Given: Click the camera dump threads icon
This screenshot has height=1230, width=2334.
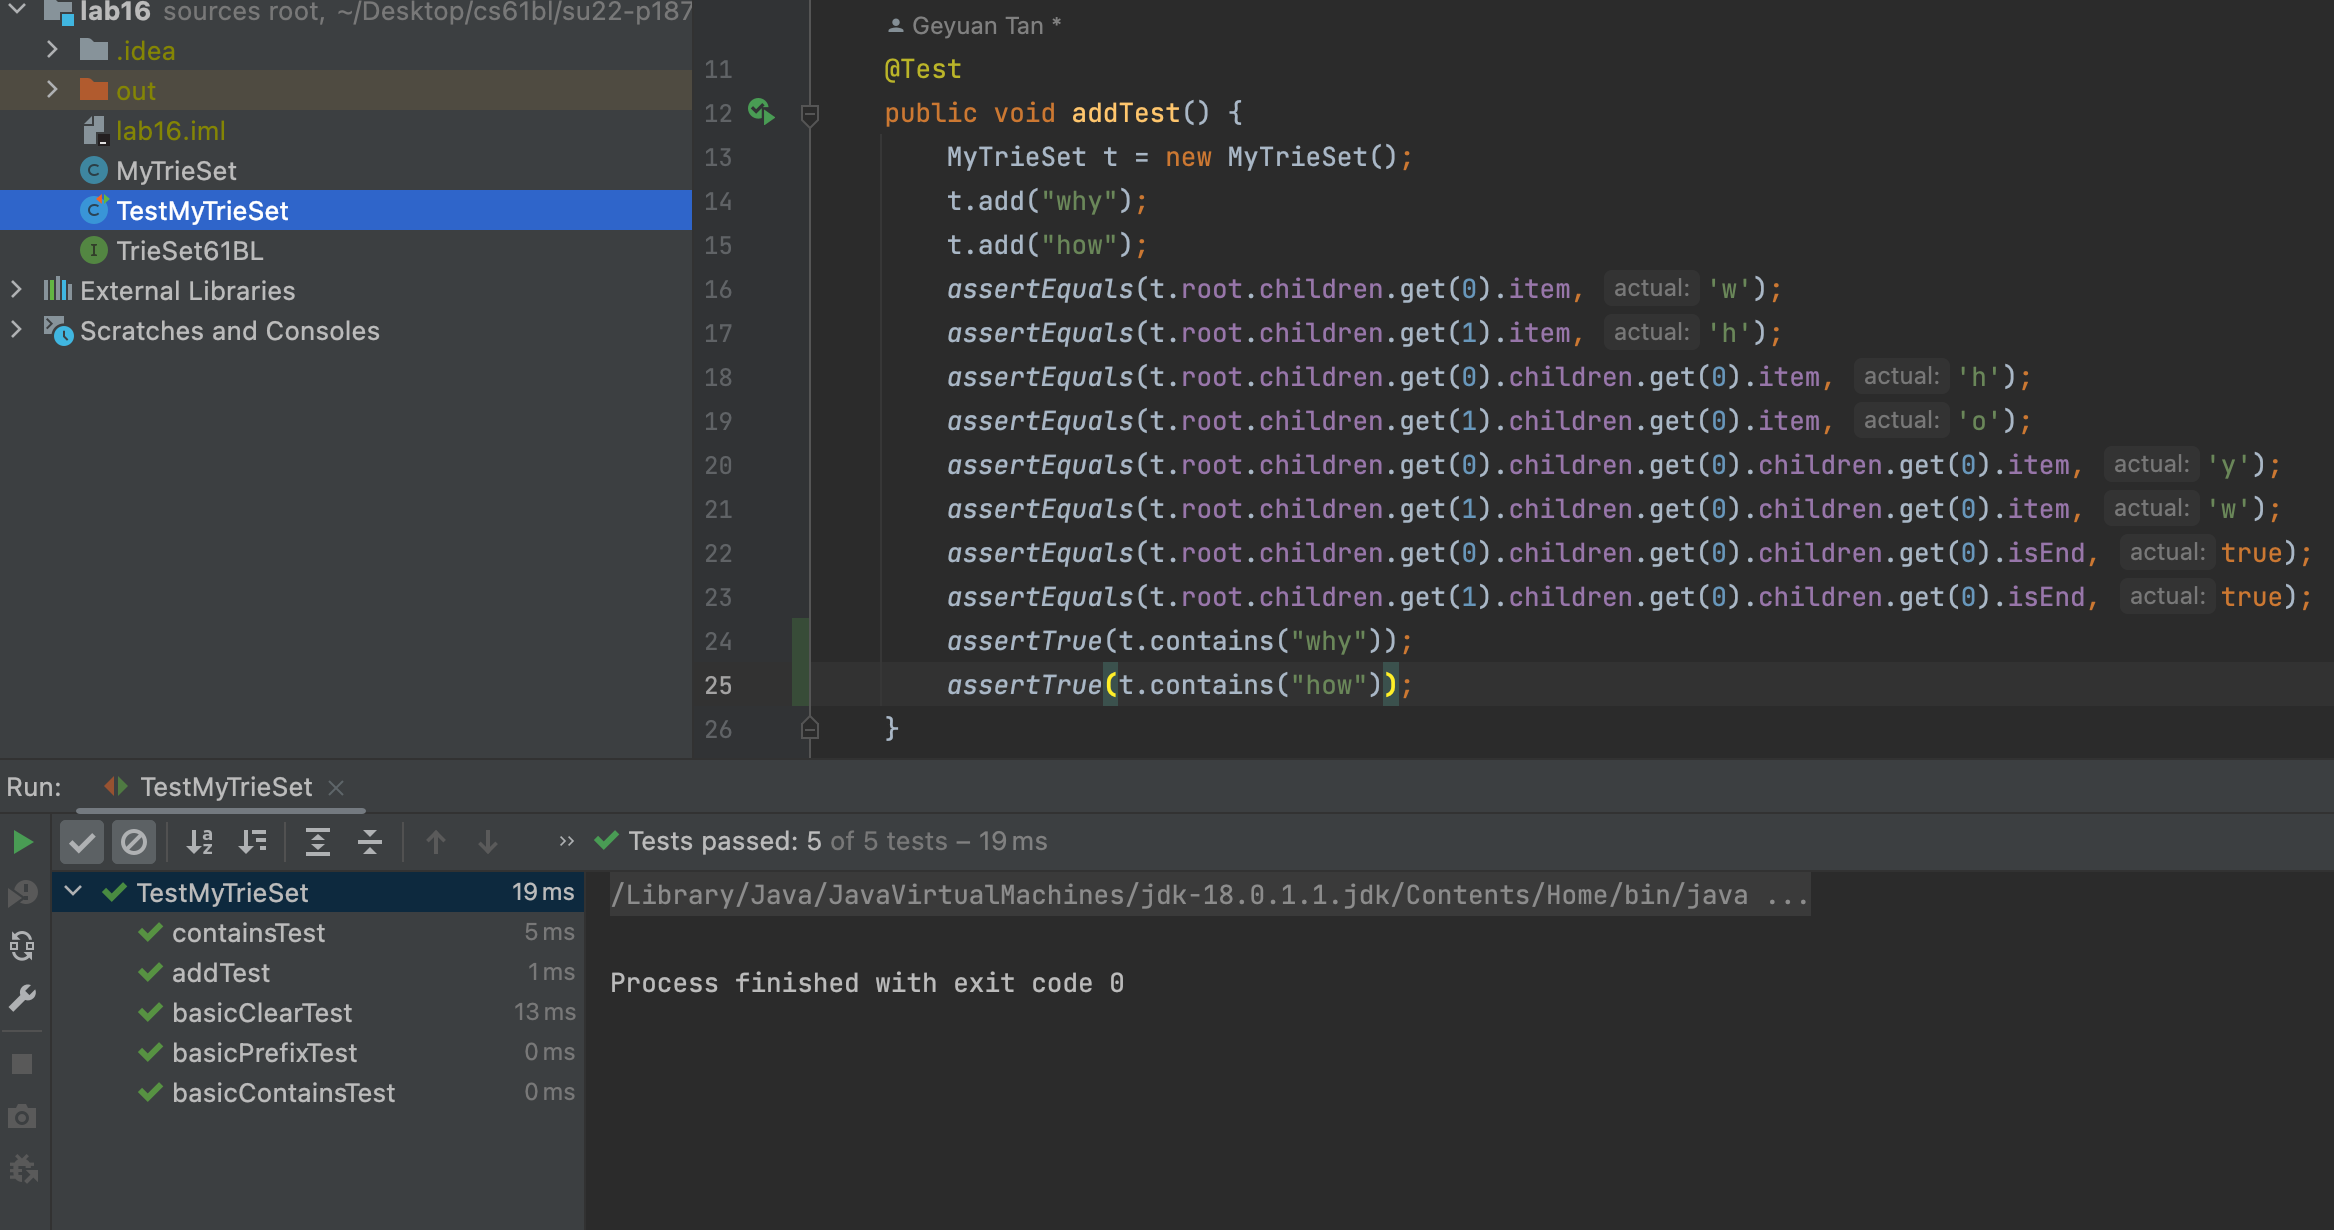Looking at the screenshot, I should [x=22, y=1116].
